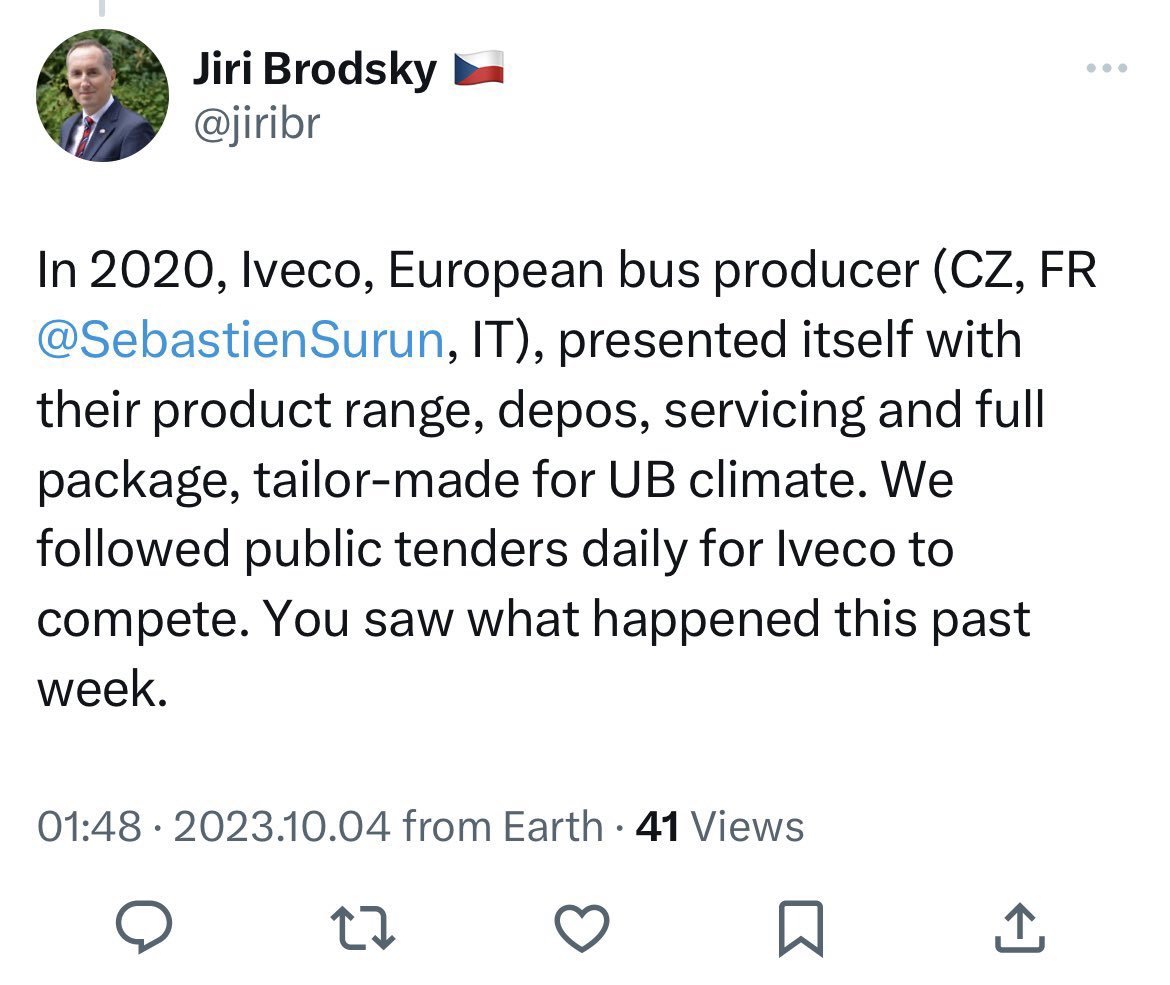Viewport: 1170px width, 985px height.
Task: Open the Jiri Brodsky display name
Action: (313, 70)
